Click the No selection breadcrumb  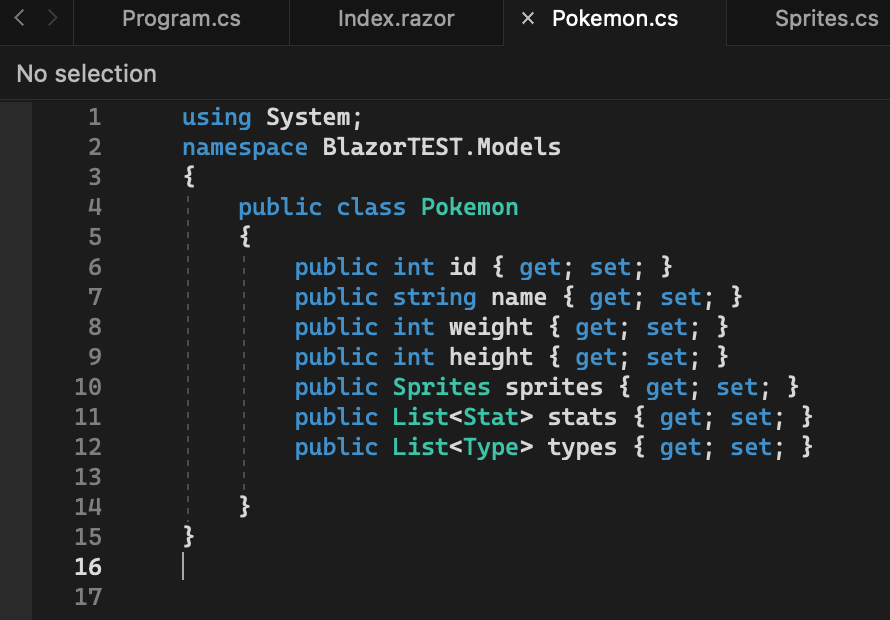pyautogui.click(x=86, y=74)
